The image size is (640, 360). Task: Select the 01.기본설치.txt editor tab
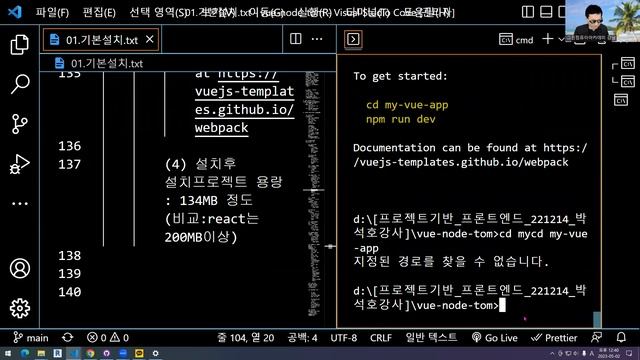pos(101,39)
